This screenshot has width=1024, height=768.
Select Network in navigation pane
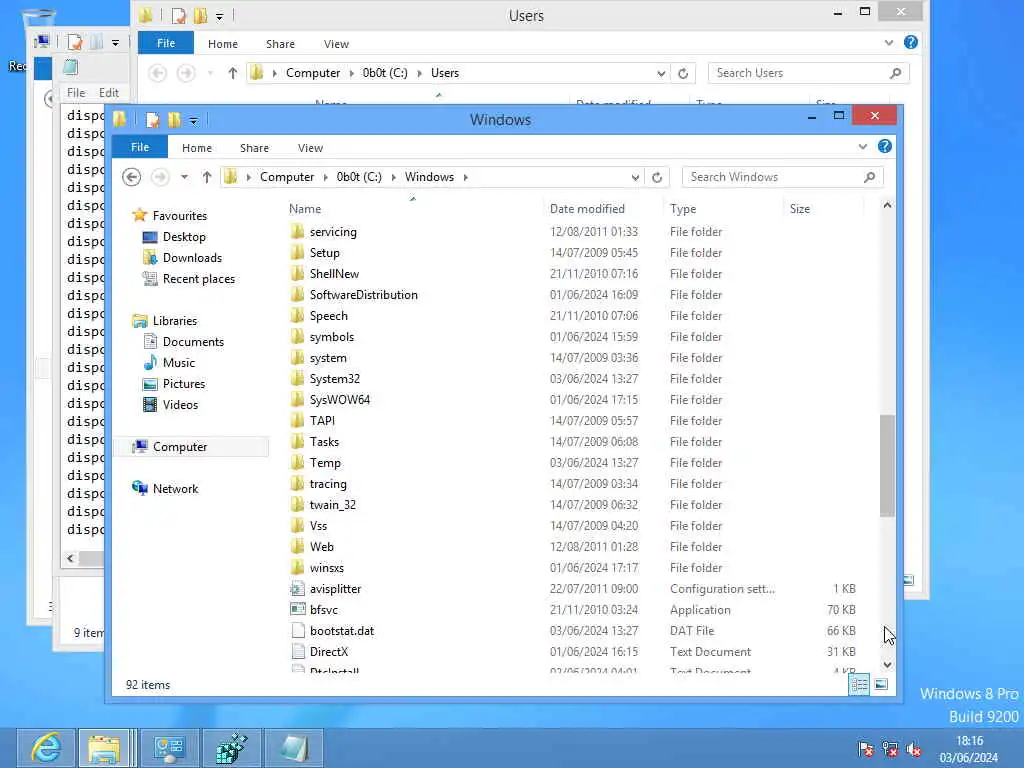point(175,488)
